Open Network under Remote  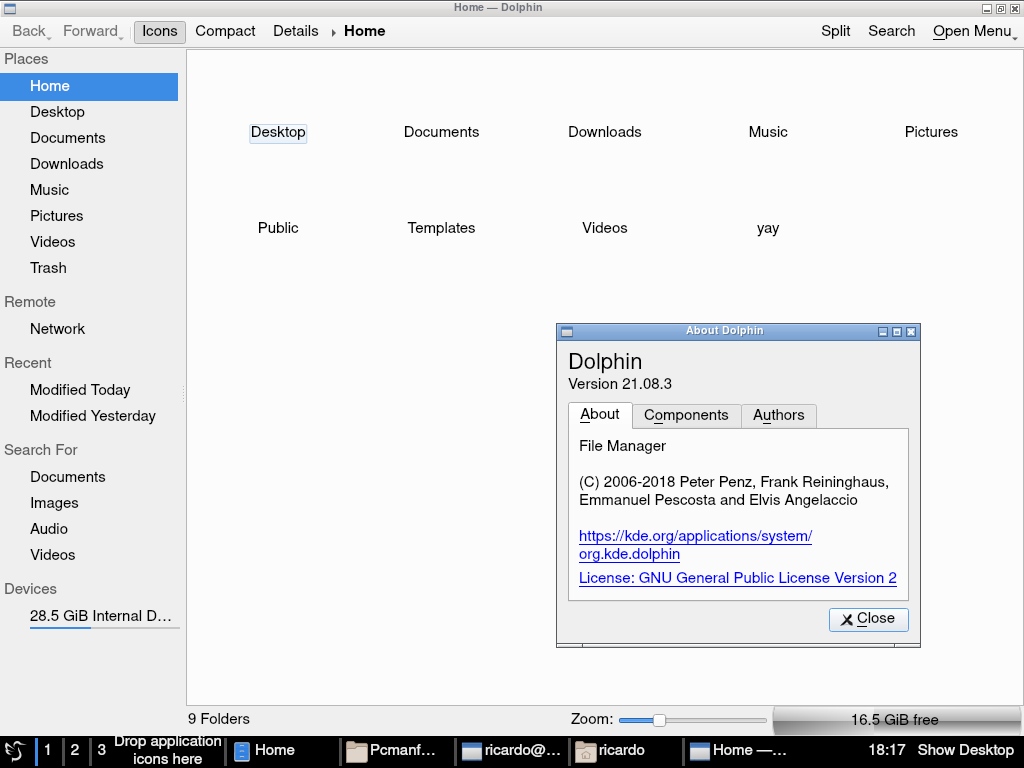click(x=89, y=329)
